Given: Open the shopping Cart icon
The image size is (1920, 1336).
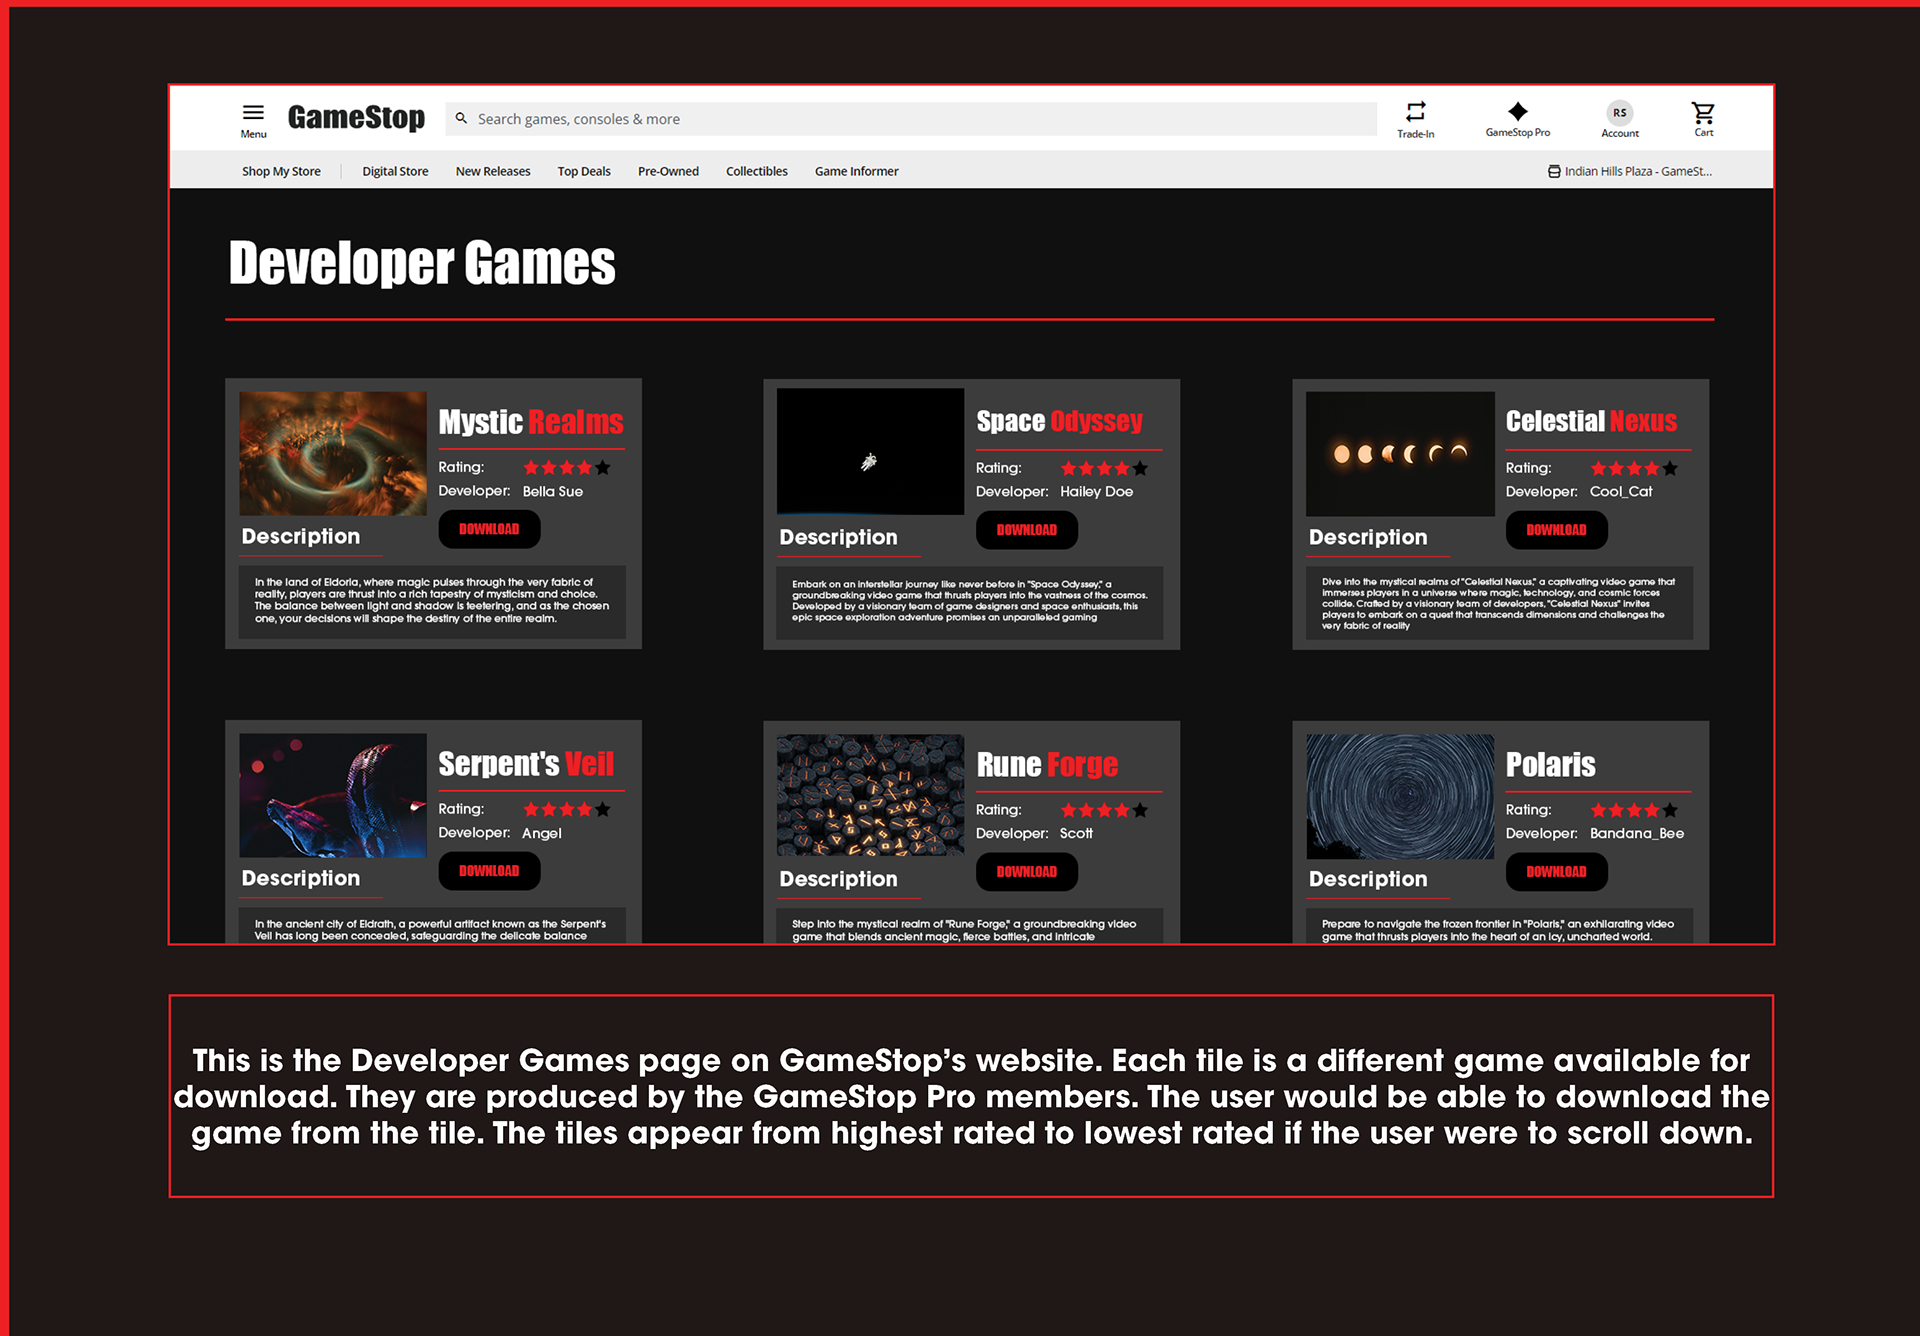Looking at the screenshot, I should [x=1703, y=112].
